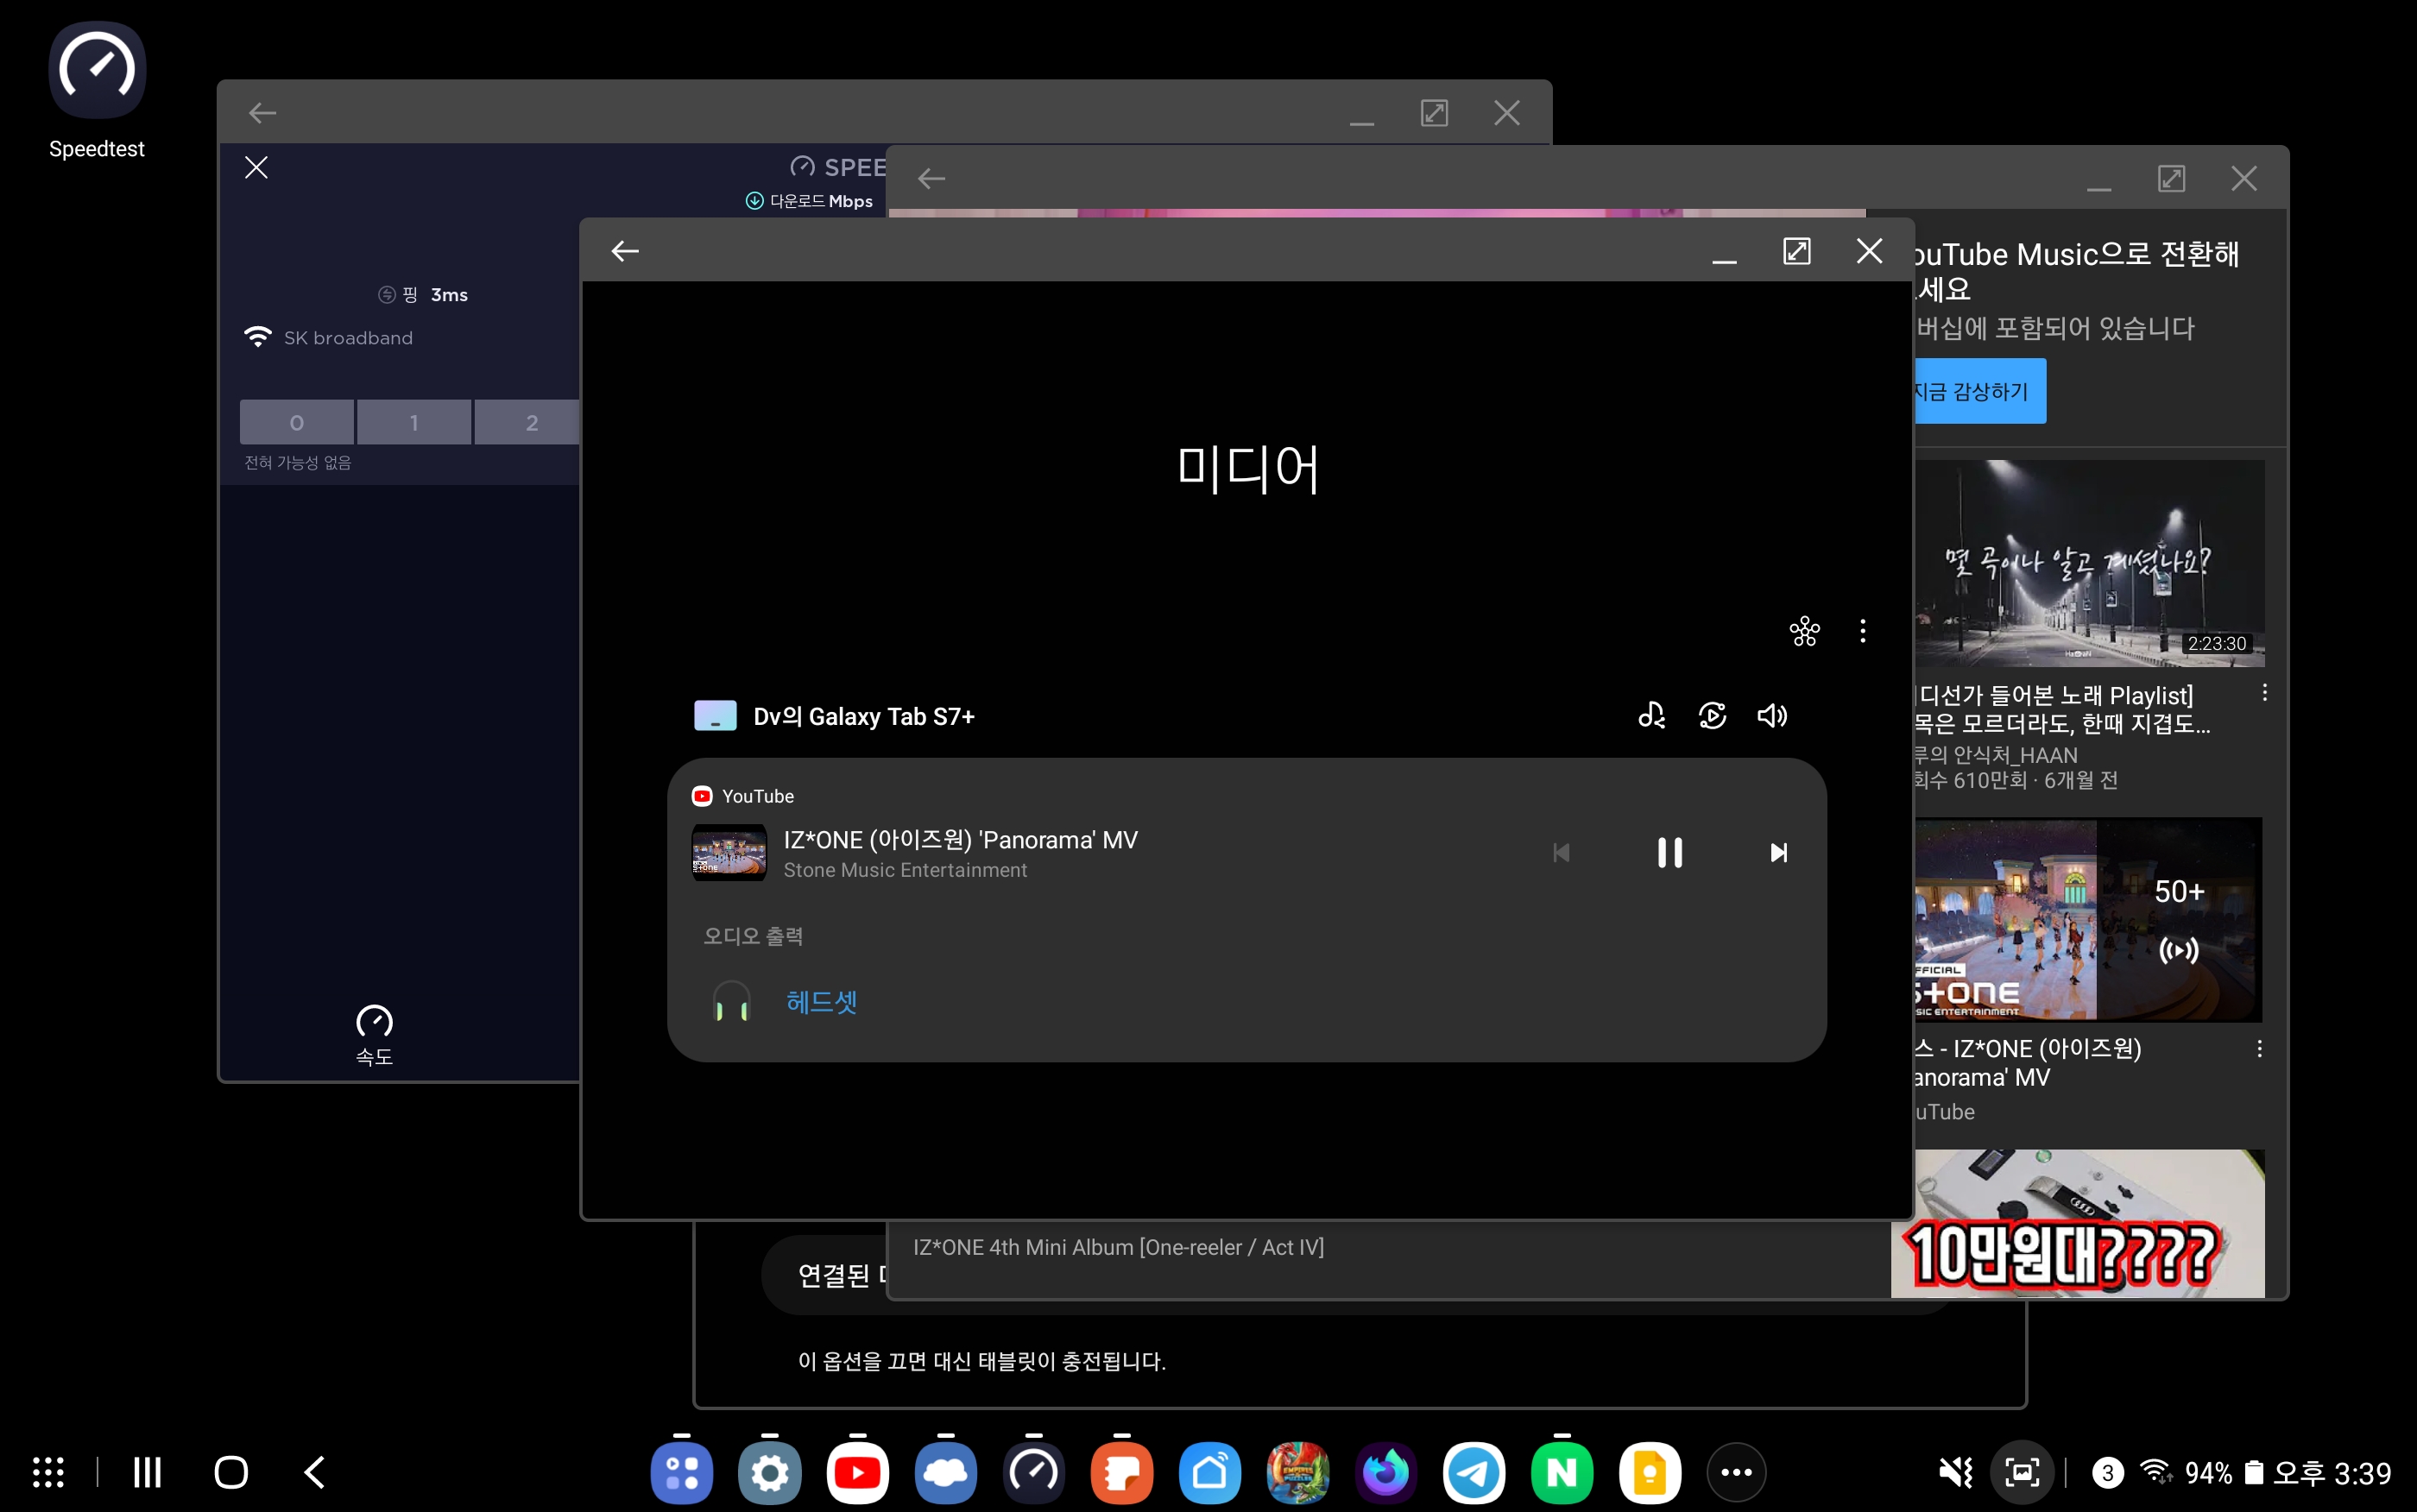Viewport: 2417px width, 1512px height.
Task: Select 헤드셋 audio output
Action: [x=821, y=1001]
